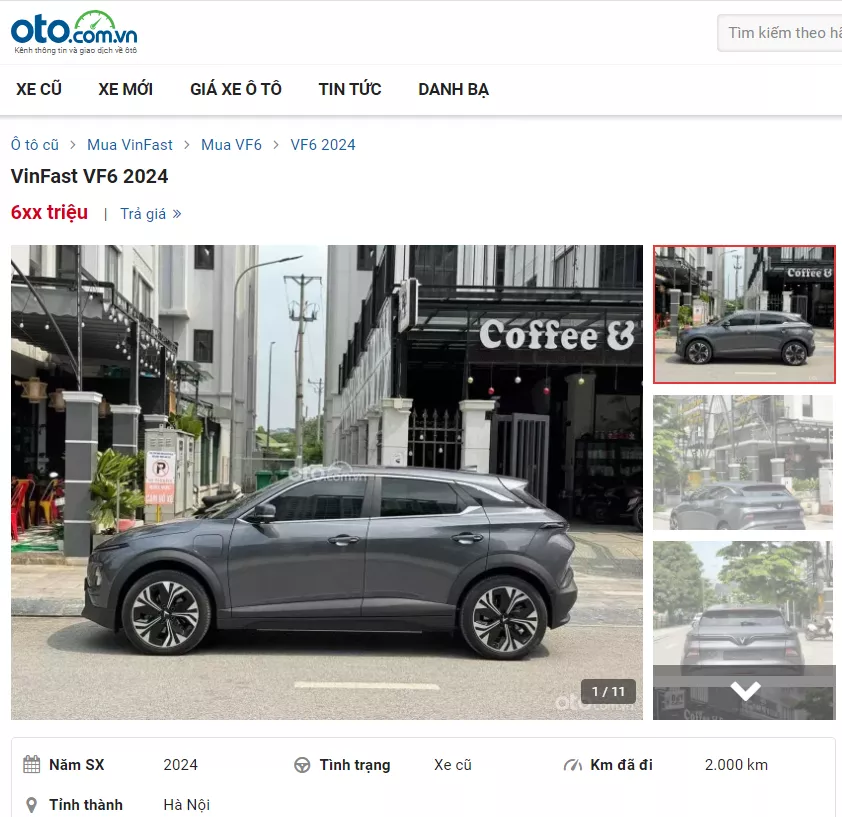Image resolution: width=842 pixels, height=817 pixels.
Task: Click the speedometer icon beside Km đã đi
Action: [573, 765]
